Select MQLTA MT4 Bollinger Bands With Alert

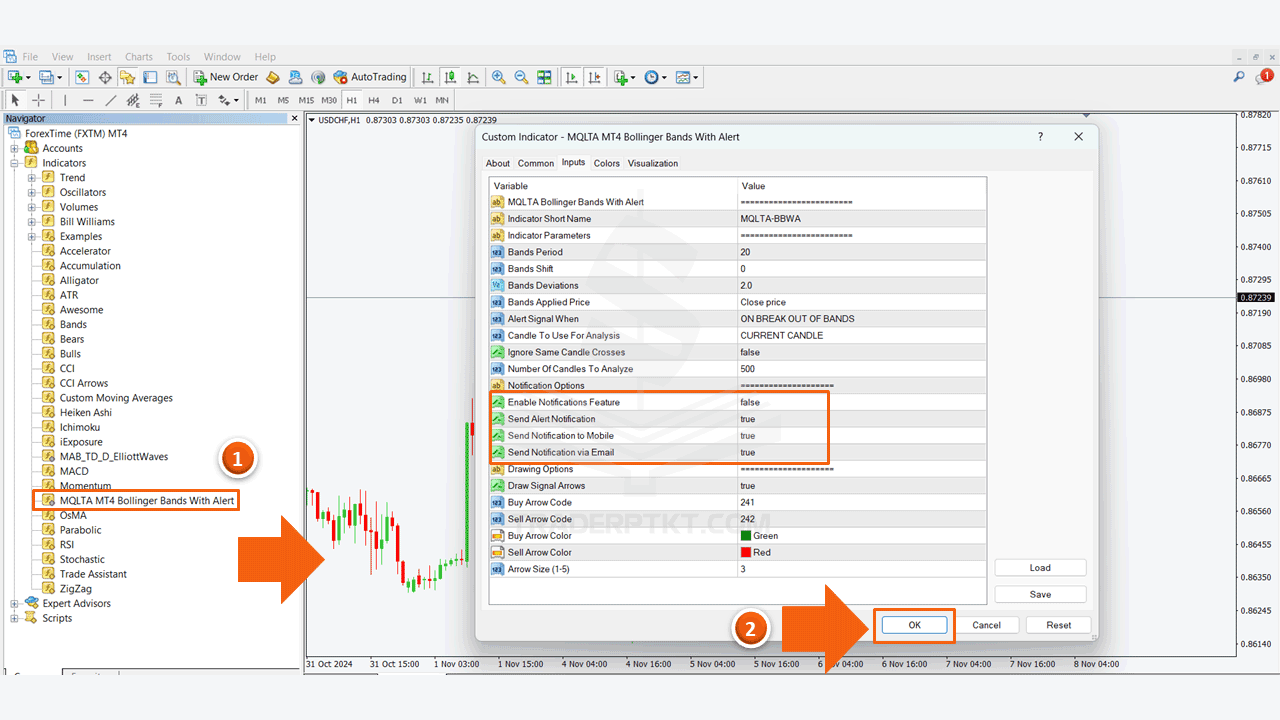pyautogui.click(x=147, y=500)
